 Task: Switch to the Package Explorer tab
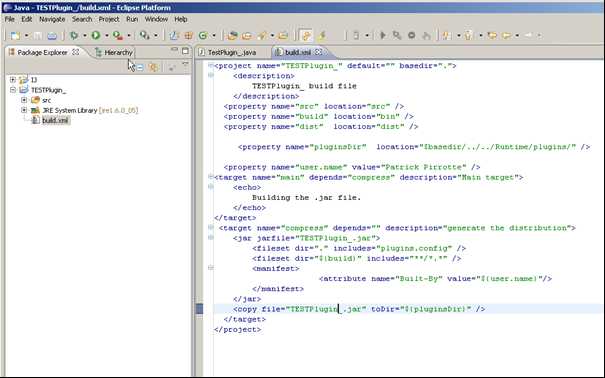pos(42,52)
